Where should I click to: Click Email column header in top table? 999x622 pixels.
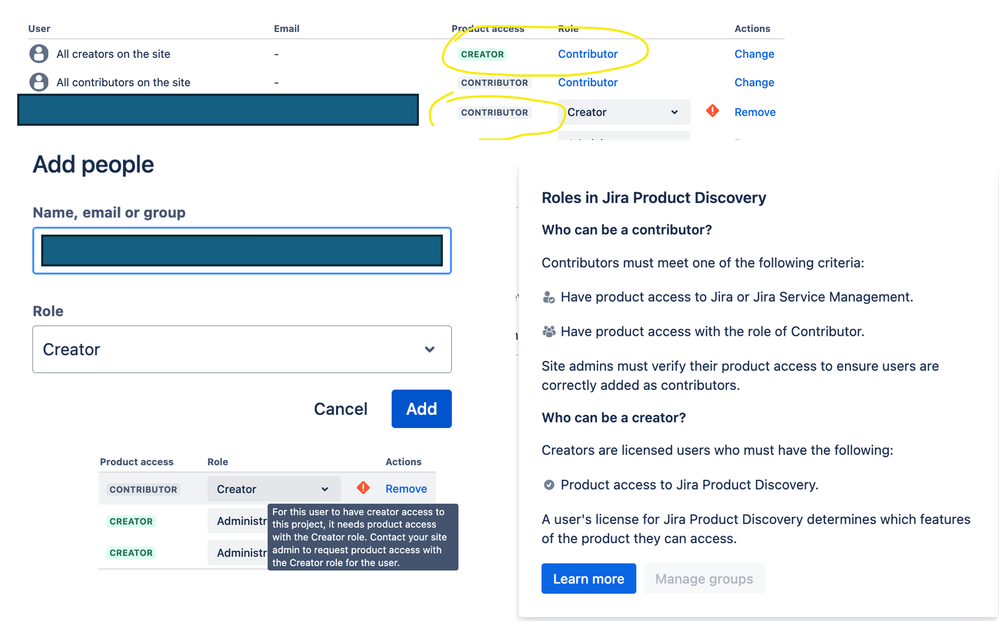(x=287, y=29)
